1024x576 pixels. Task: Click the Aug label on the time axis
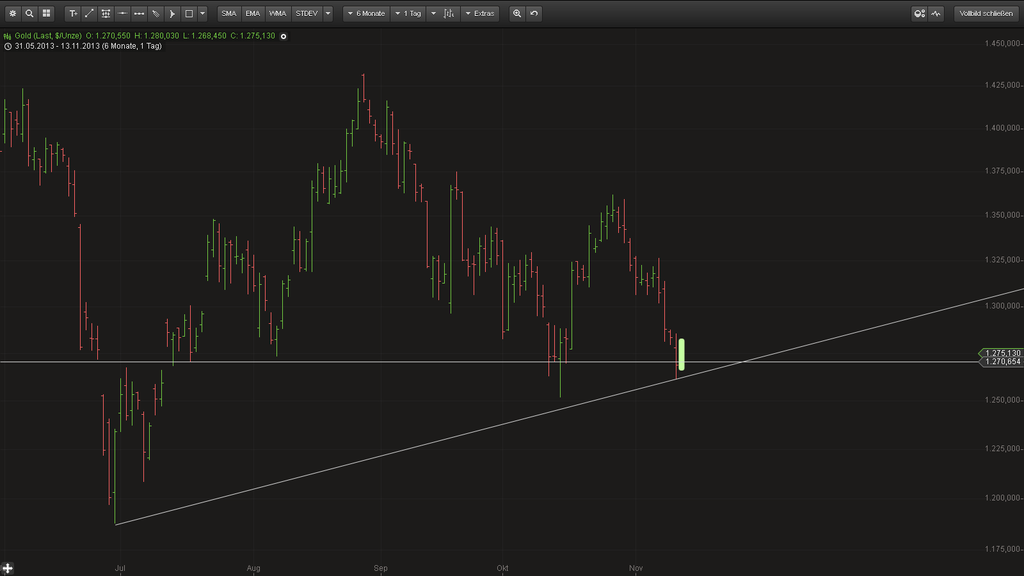pyautogui.click(x=253, y=568)
